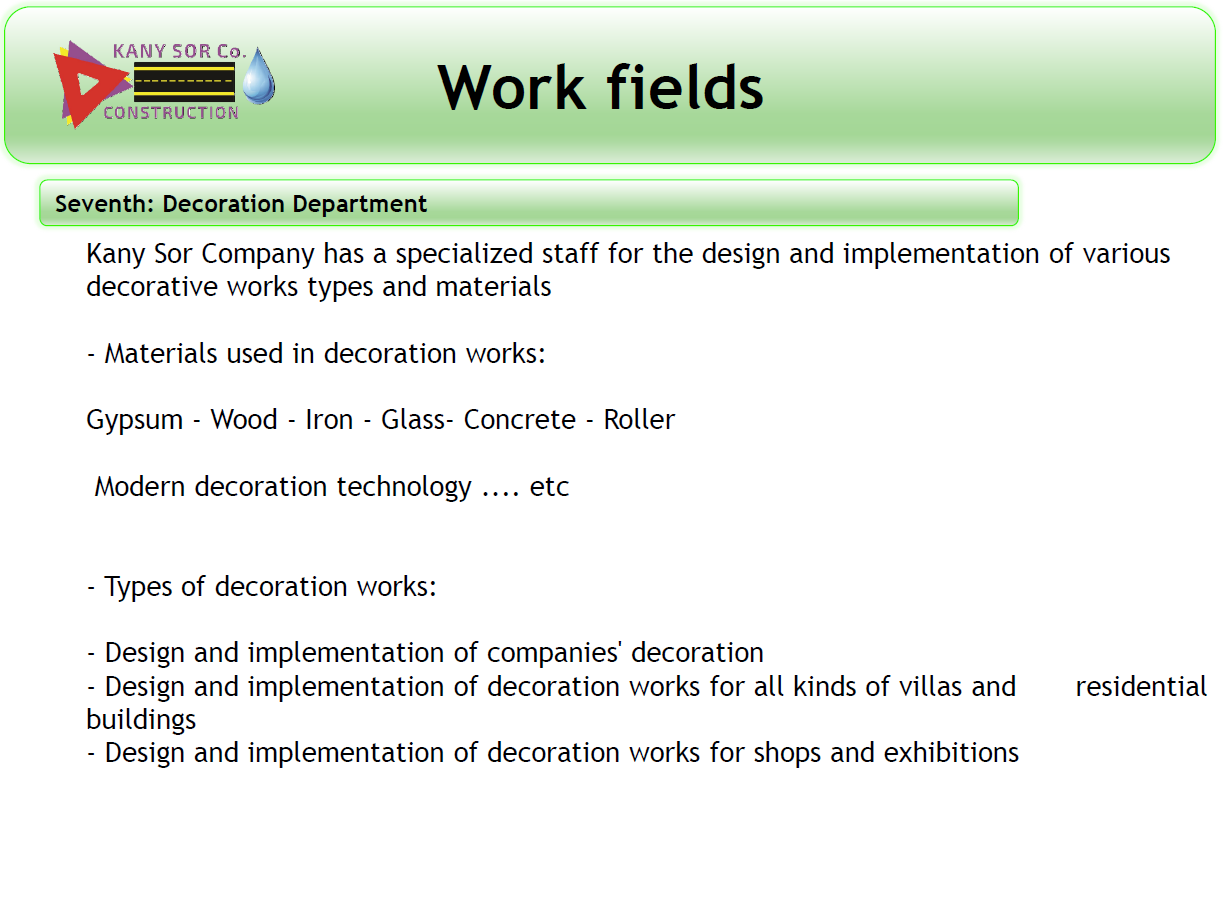The height and width of the screenshot is (900, 1230).
Task: Click the 'decorative works types and materials' line
Action: coord(319,287)
